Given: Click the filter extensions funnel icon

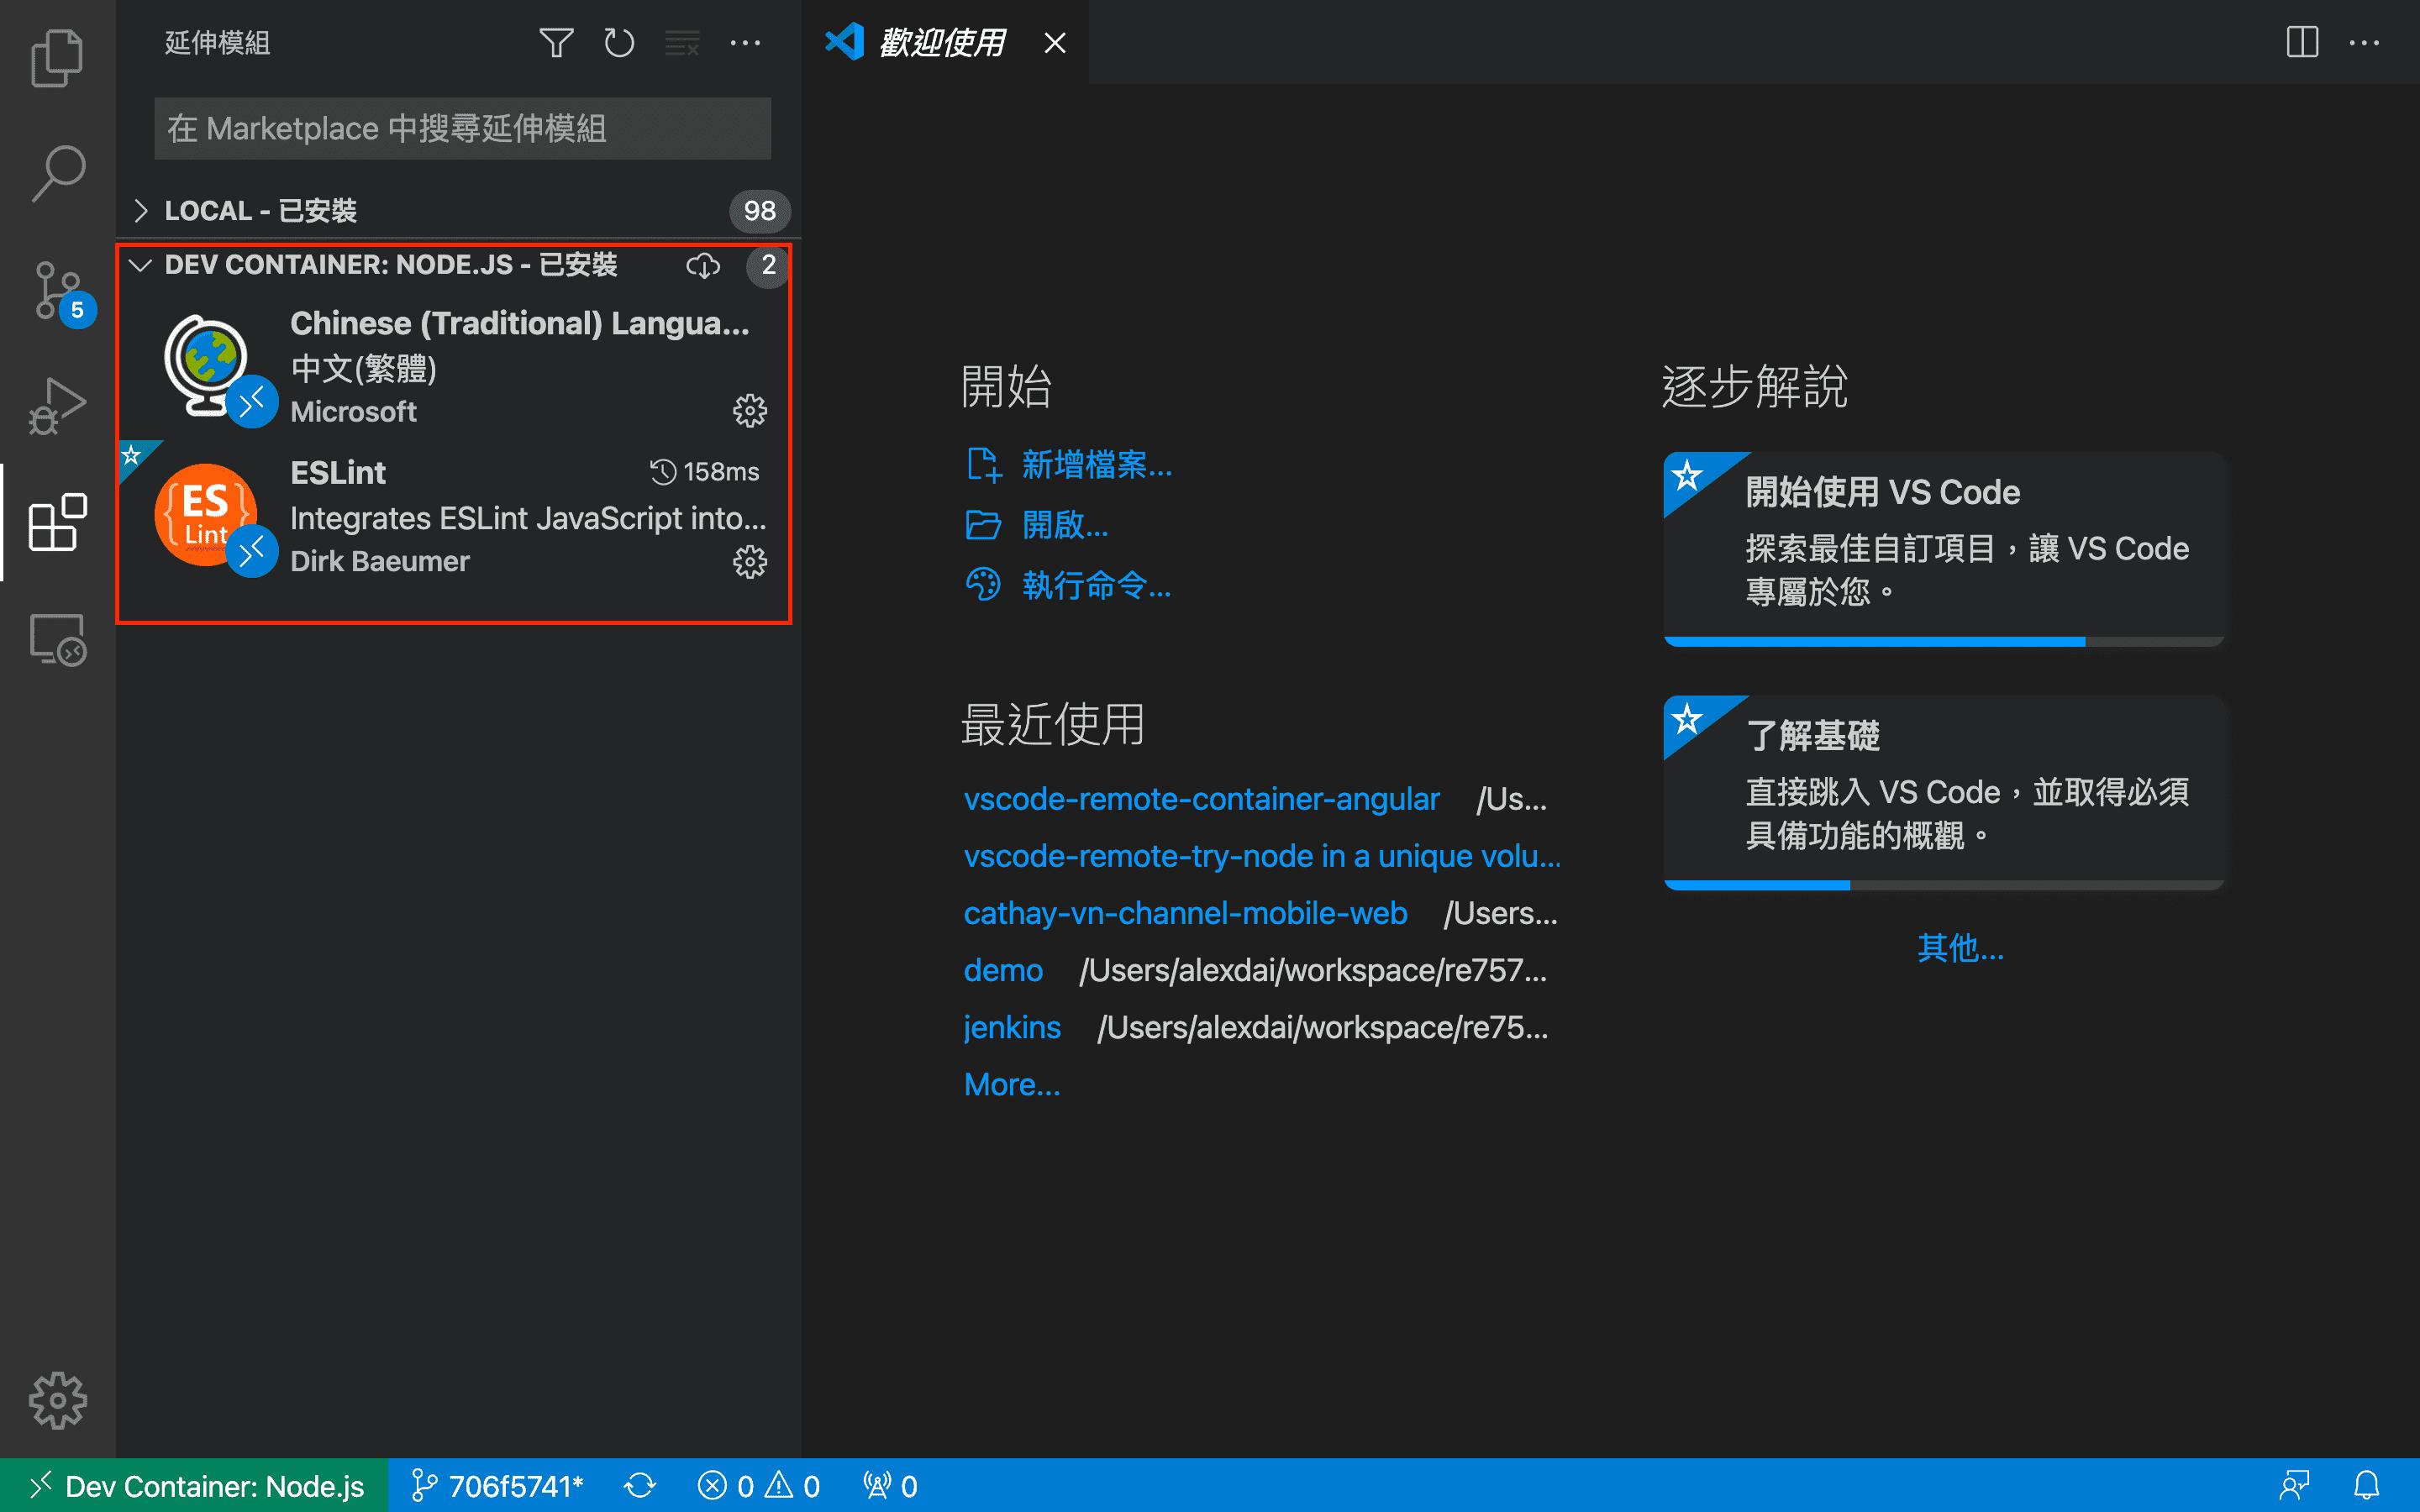Looking at the screenshot, I should (556, 43).
